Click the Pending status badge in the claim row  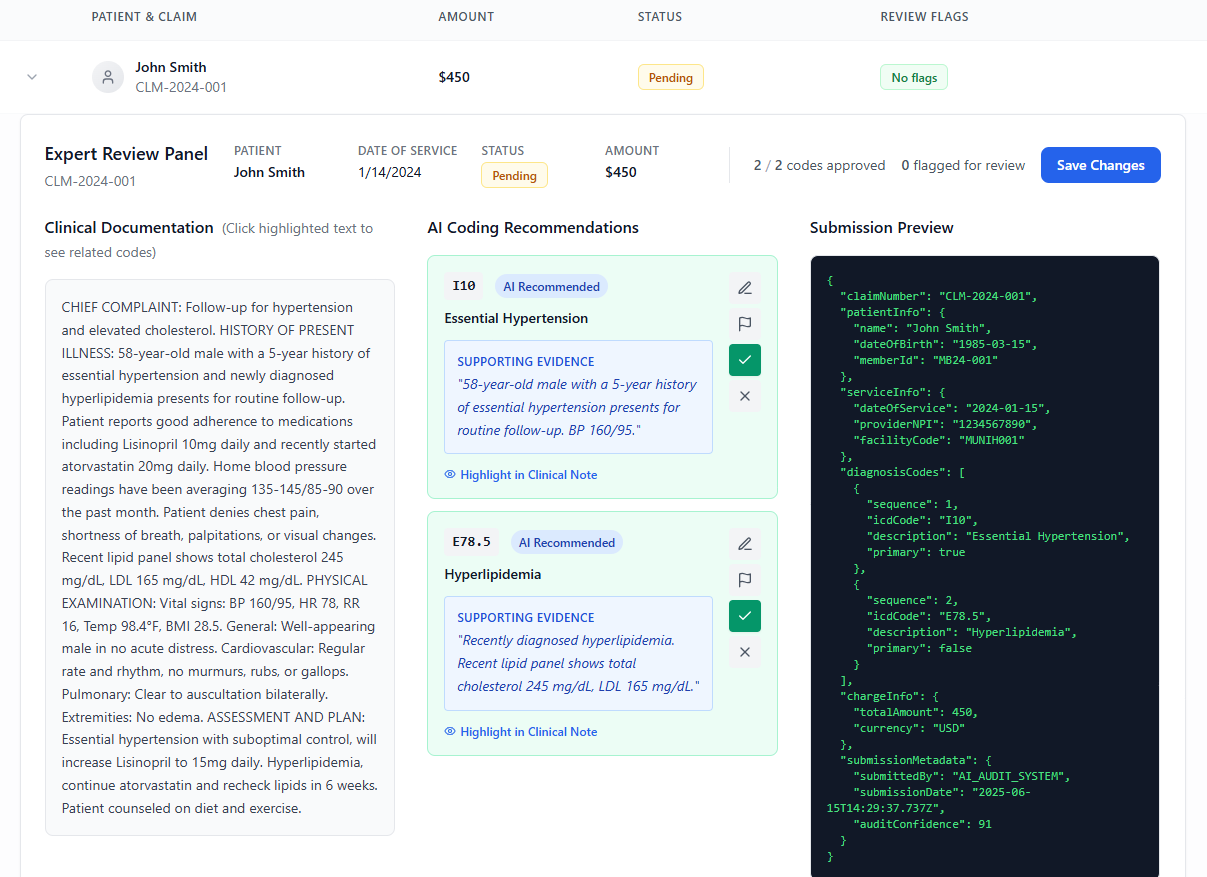point(671,77)
